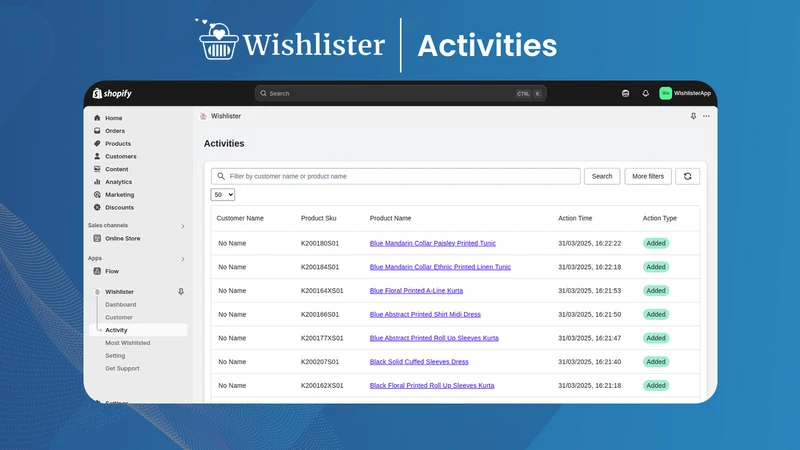Viewport: 800px width, 450px height.
Task: Click Added badge for 16:21:18 row
Action: pos(656,386)
